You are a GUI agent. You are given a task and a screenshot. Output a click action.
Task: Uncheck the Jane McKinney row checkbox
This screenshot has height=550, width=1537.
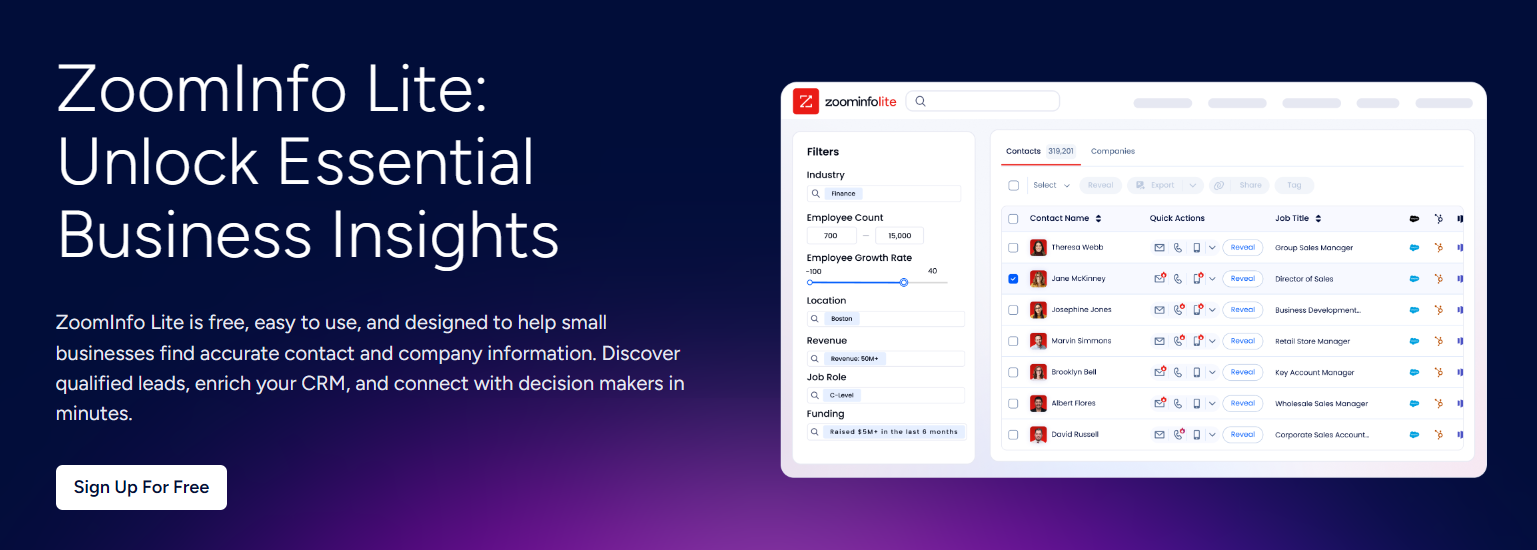1013,279
